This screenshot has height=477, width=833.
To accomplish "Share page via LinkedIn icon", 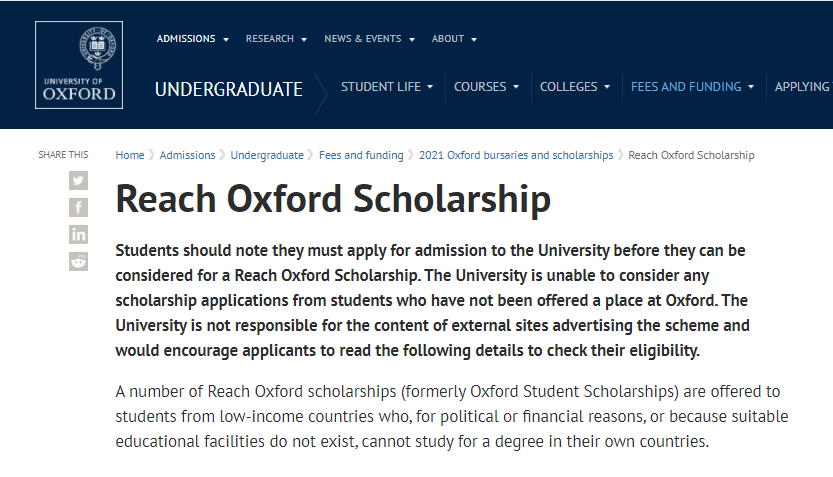I will pos(78,234).
